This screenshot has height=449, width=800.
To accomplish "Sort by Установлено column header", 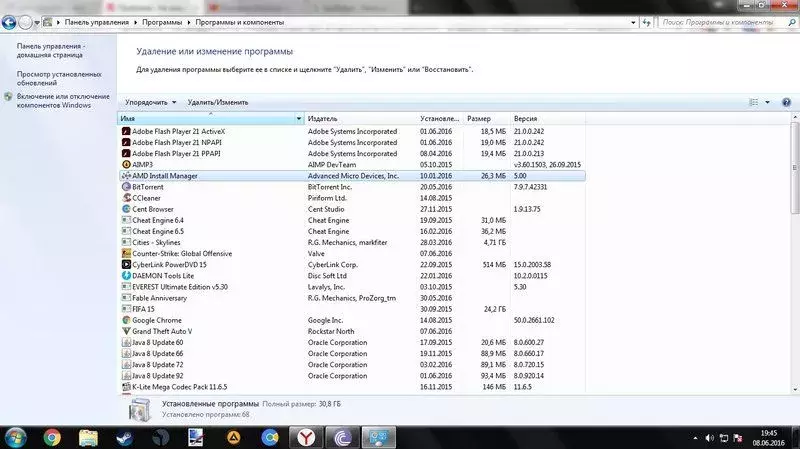I will click(x=440, y=118).
